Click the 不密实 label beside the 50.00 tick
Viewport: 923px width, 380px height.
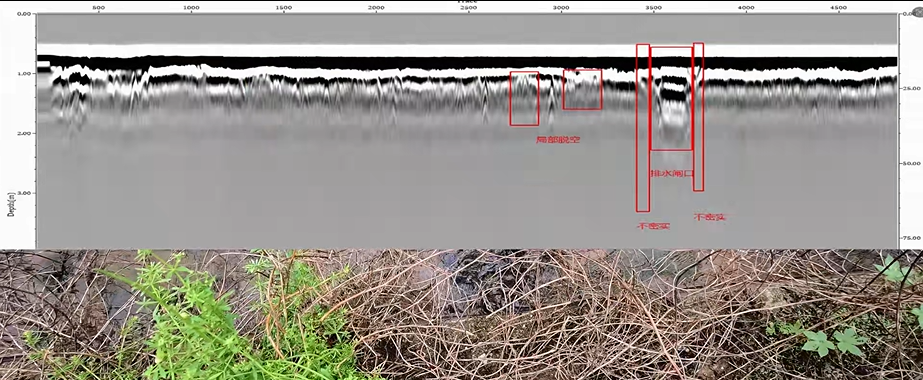(x=710, y=217)
